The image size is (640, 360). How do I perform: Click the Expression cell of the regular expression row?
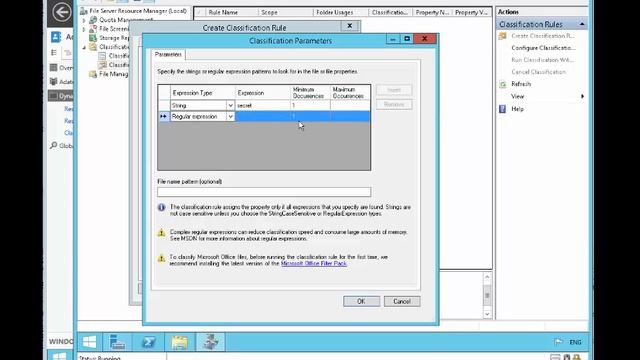(x=263, y=116)
